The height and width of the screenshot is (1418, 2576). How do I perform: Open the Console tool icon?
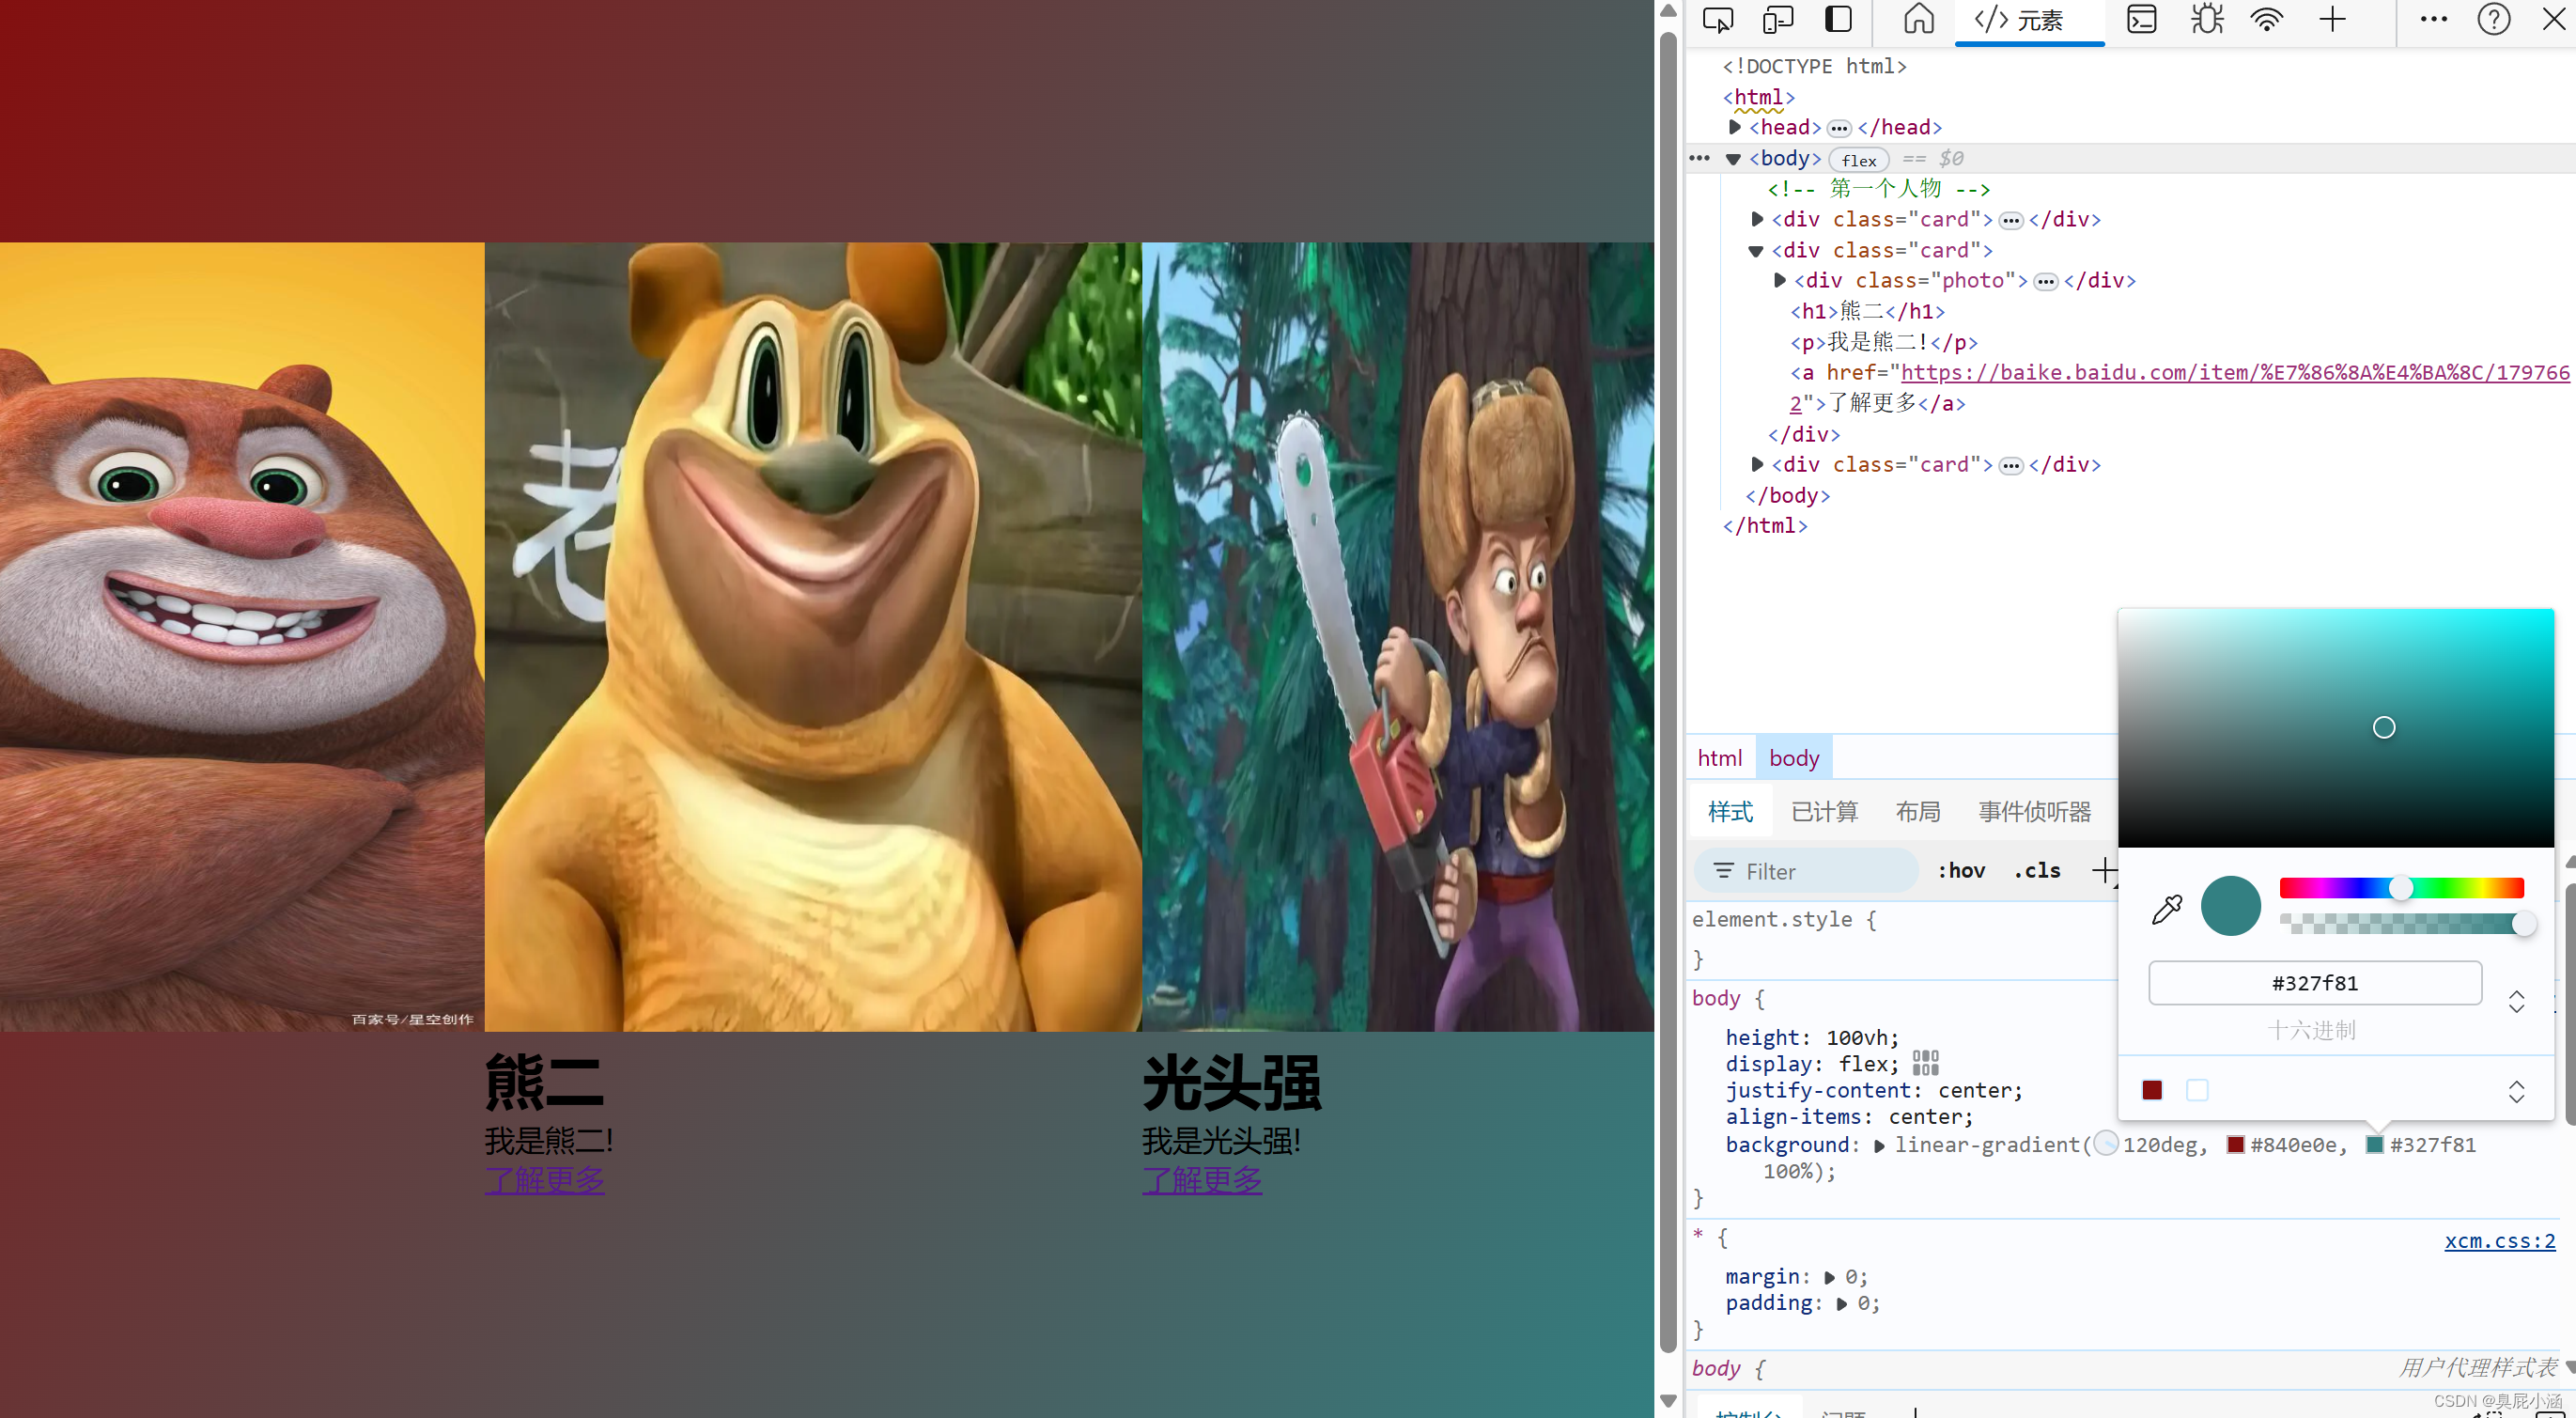click(2141, 20)
